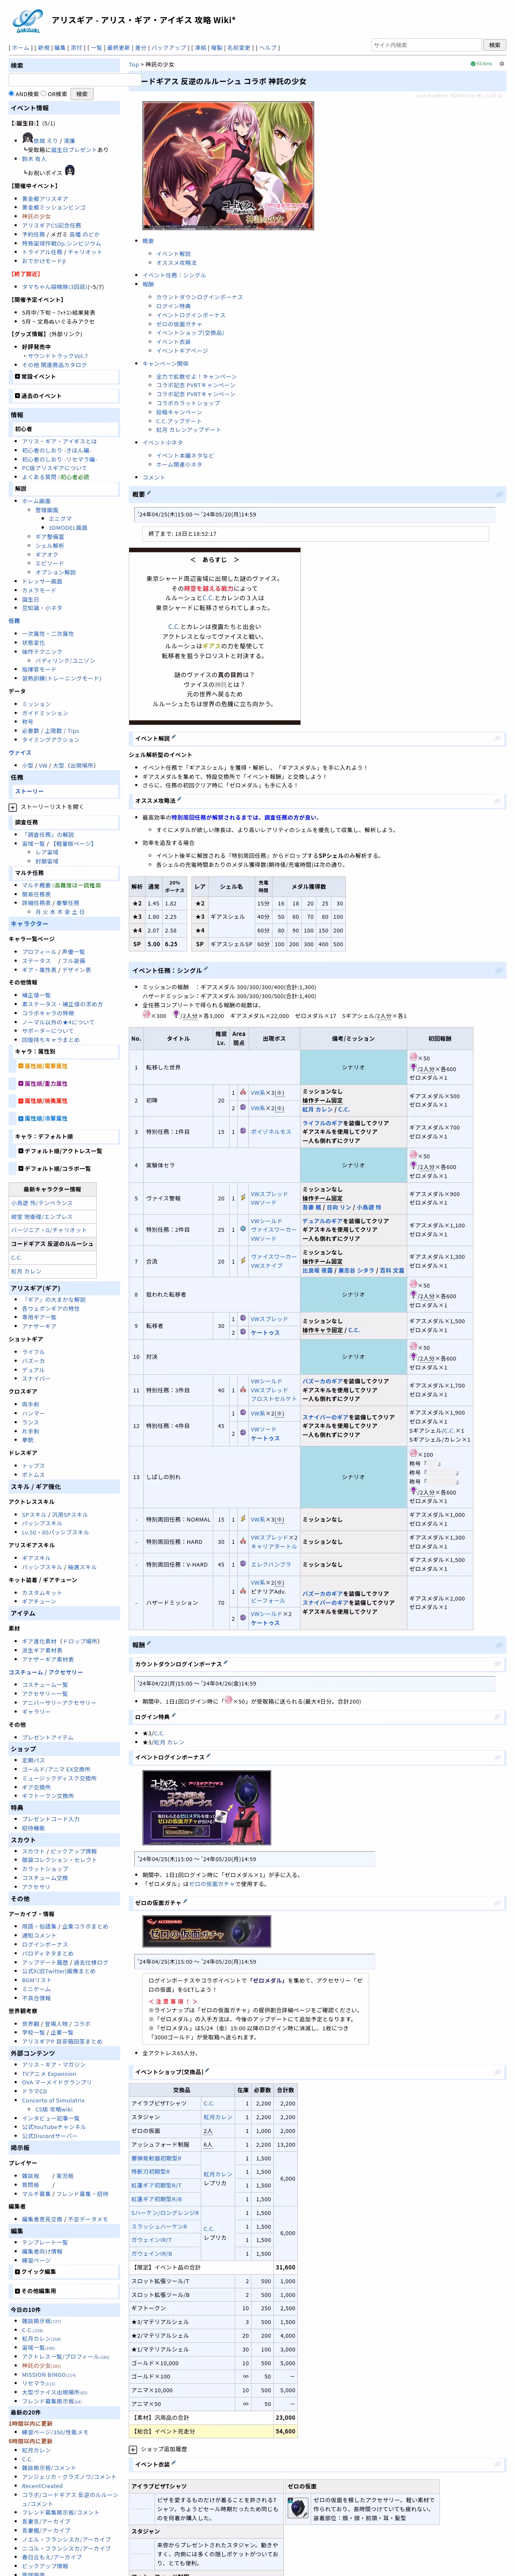Open スラッシュハーケンR in exchange table

(159, 2226)
